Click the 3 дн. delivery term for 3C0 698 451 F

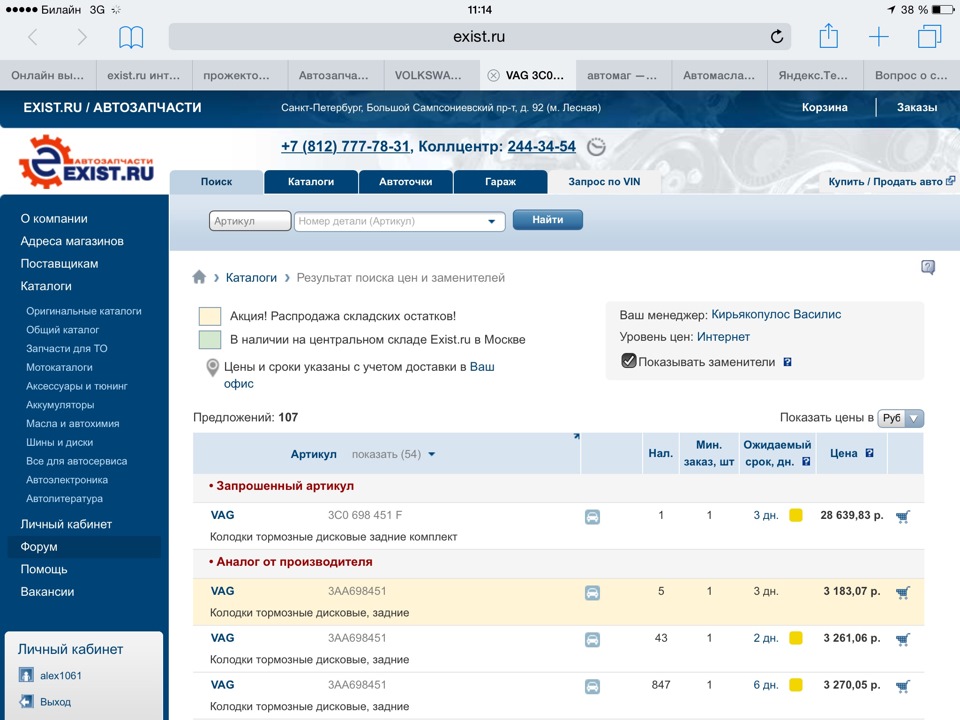765,516
